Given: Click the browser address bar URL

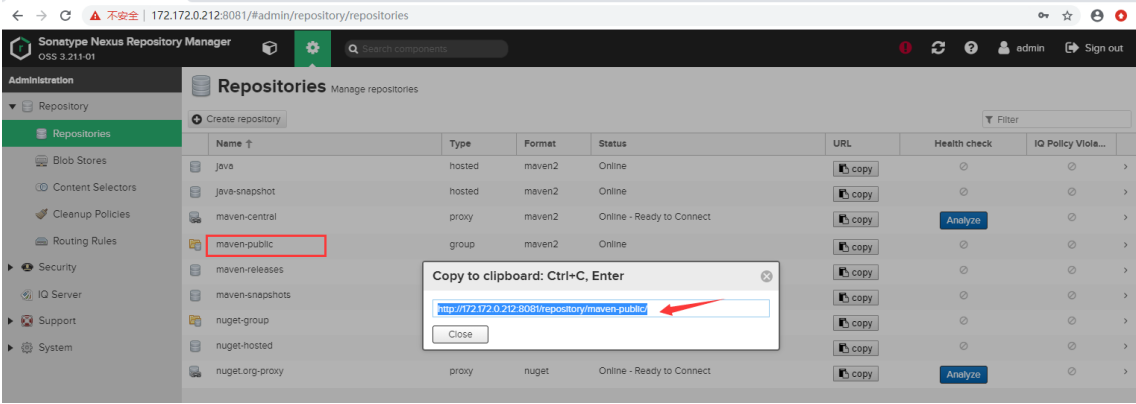Looking at the screenshot, I should [x=280, y=15].
